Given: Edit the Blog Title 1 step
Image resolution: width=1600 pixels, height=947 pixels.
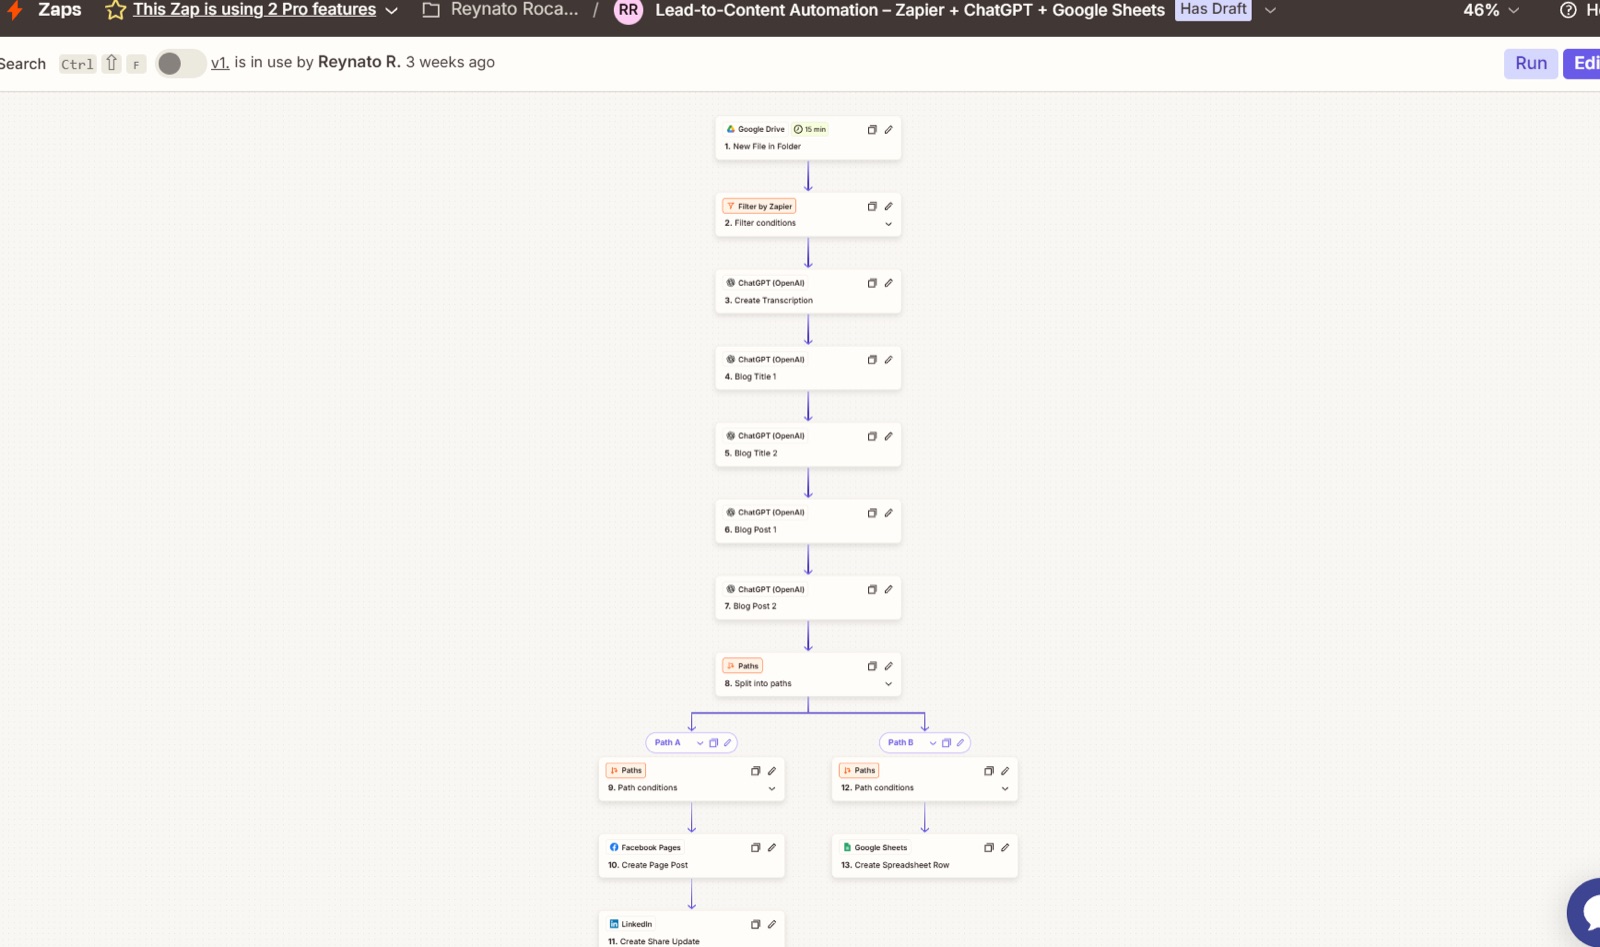Looking at the screenshot, I should (888, 360).
